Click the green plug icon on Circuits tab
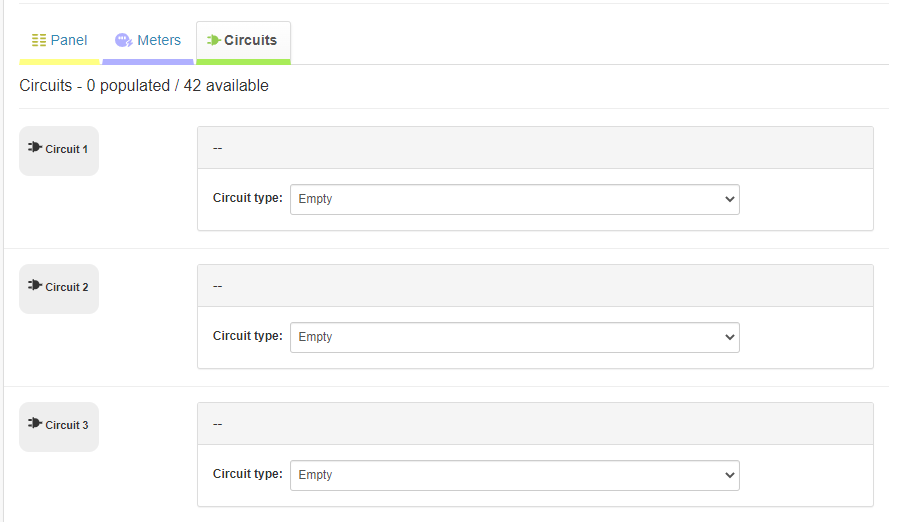 [213, 41]
